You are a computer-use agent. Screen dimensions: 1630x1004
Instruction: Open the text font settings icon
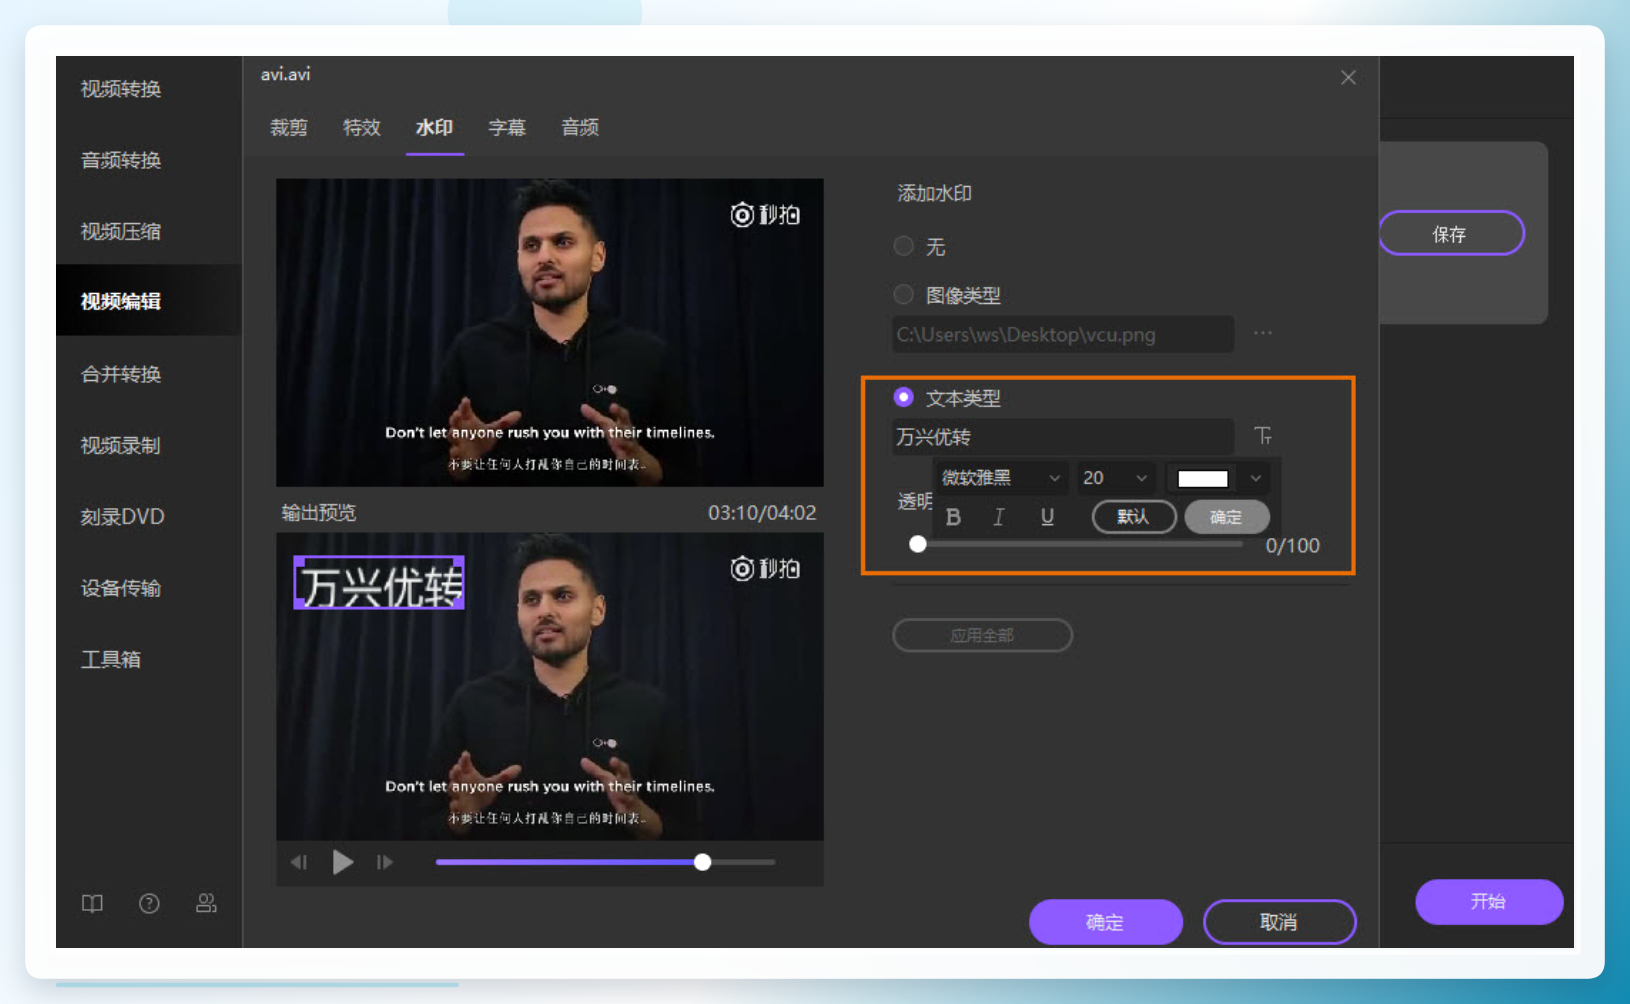pos(1264,436)
